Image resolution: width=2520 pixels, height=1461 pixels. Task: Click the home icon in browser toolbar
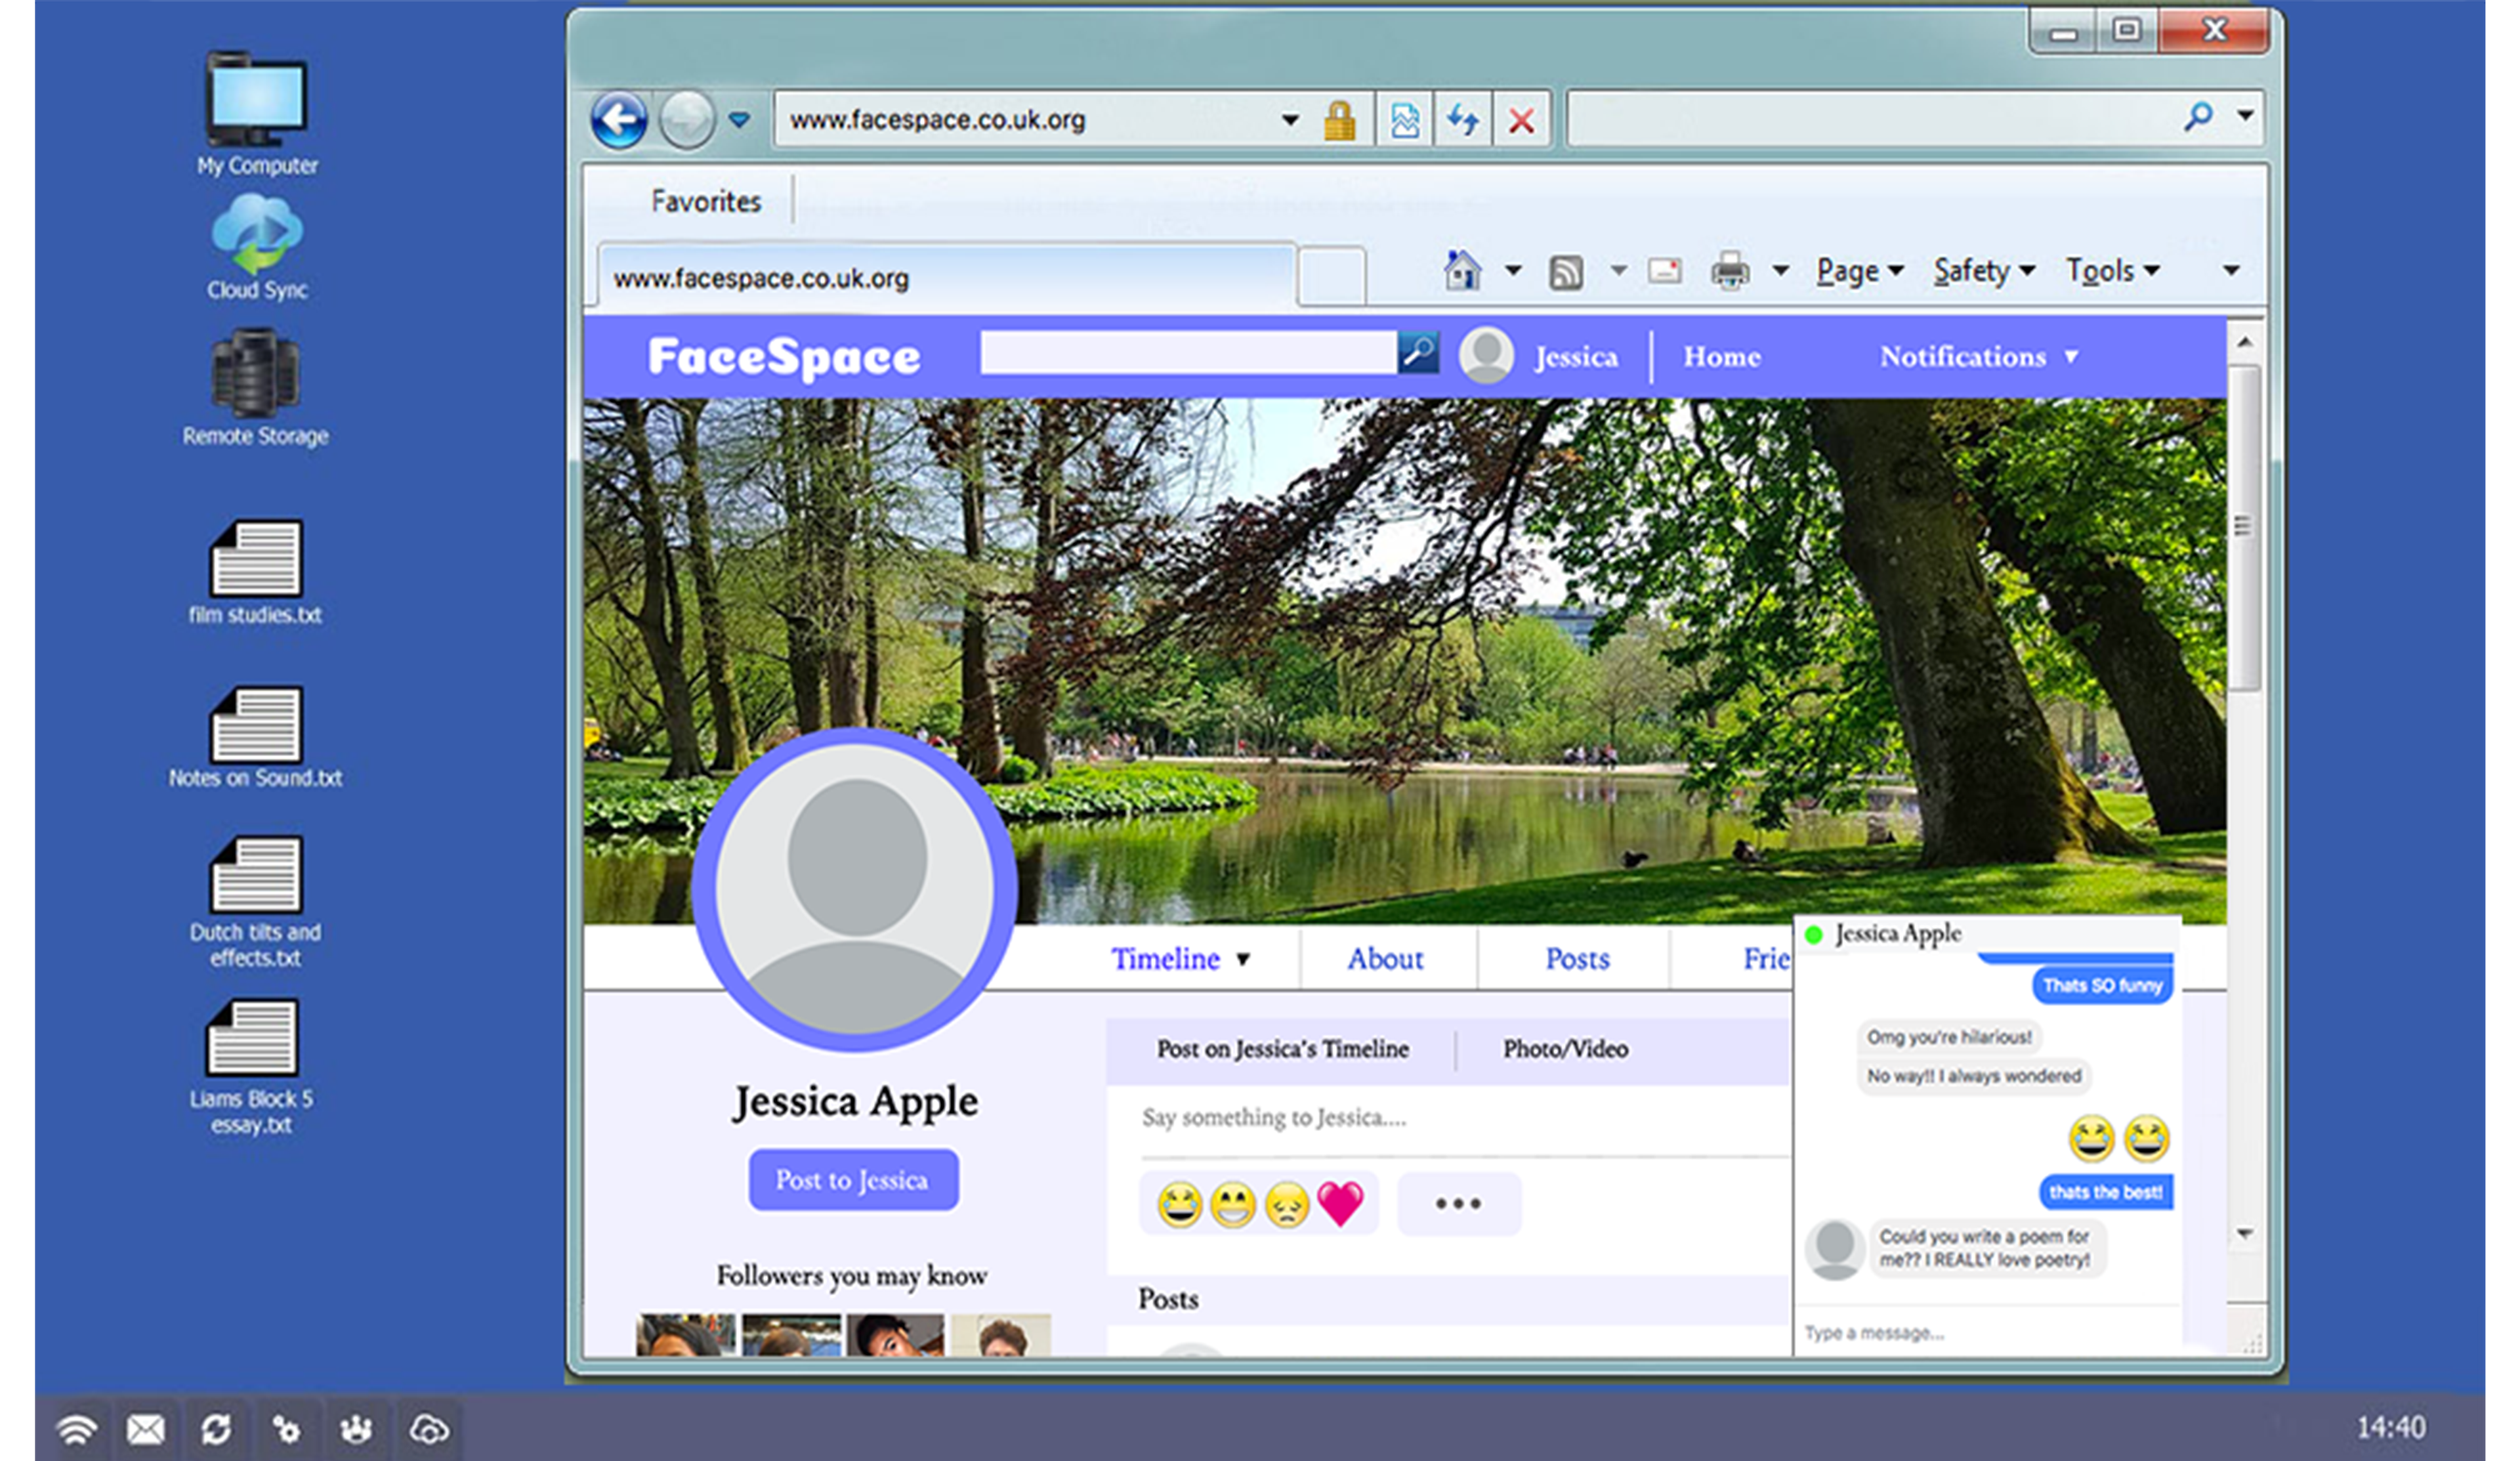pyautogui.click(x=1462, y=270)
